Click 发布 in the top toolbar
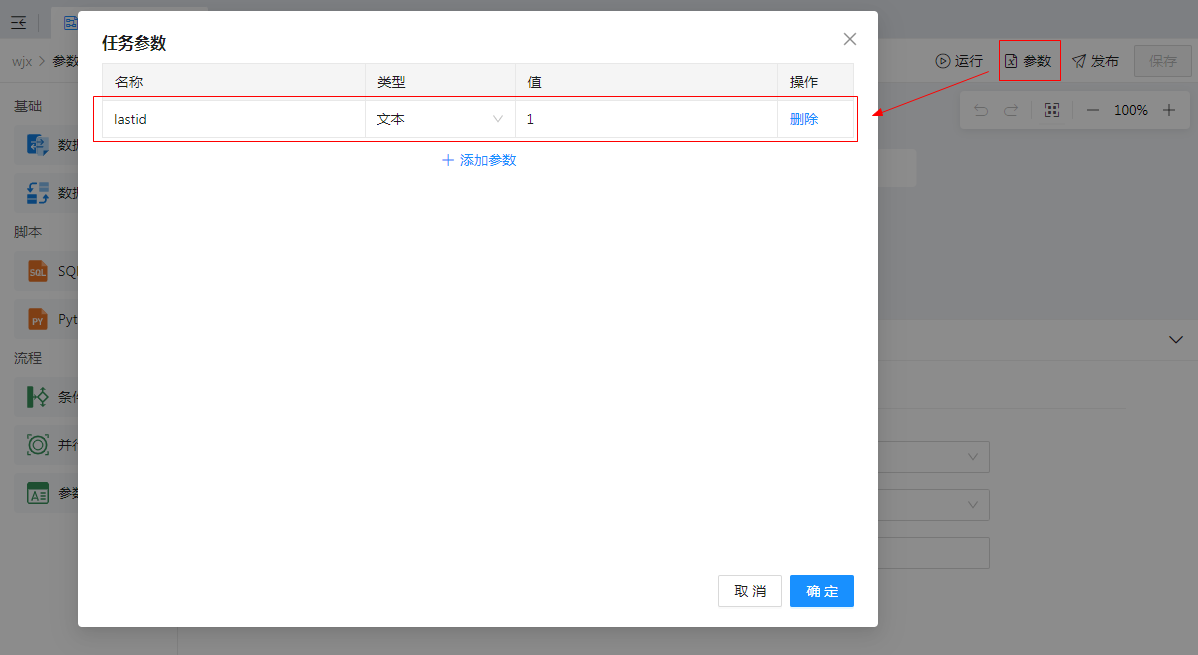This screenshot has width=1198, height=655. [1095, 61]
